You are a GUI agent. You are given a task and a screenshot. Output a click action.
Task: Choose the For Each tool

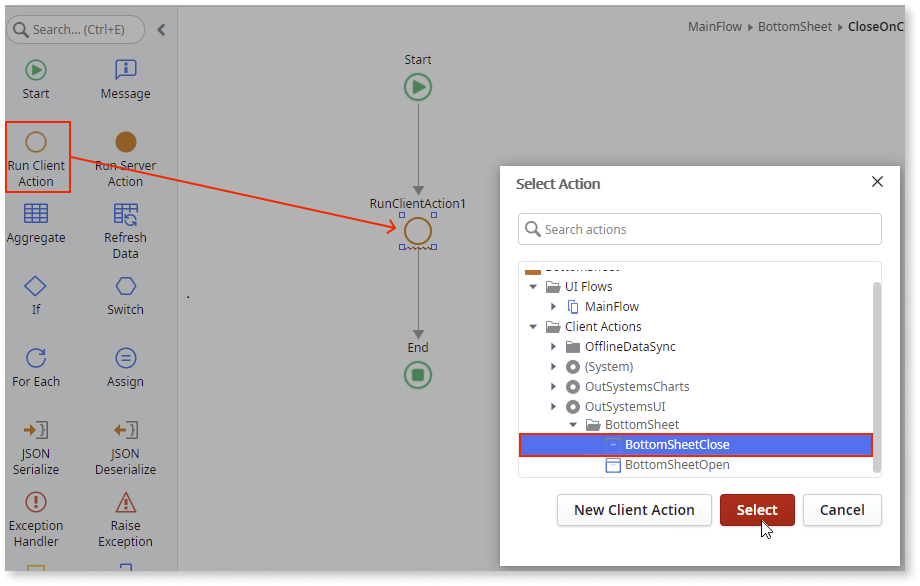point(36,358)
